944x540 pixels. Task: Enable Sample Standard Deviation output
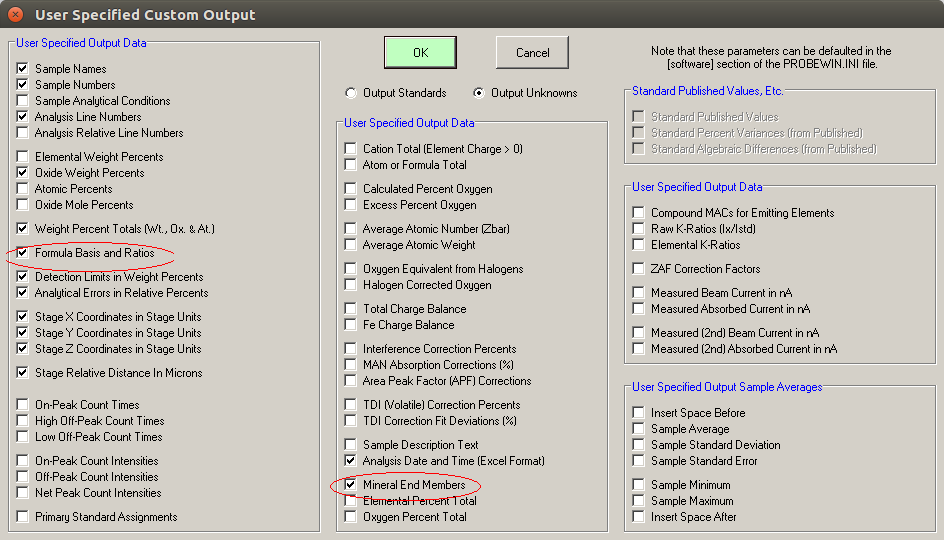[639, 445]
